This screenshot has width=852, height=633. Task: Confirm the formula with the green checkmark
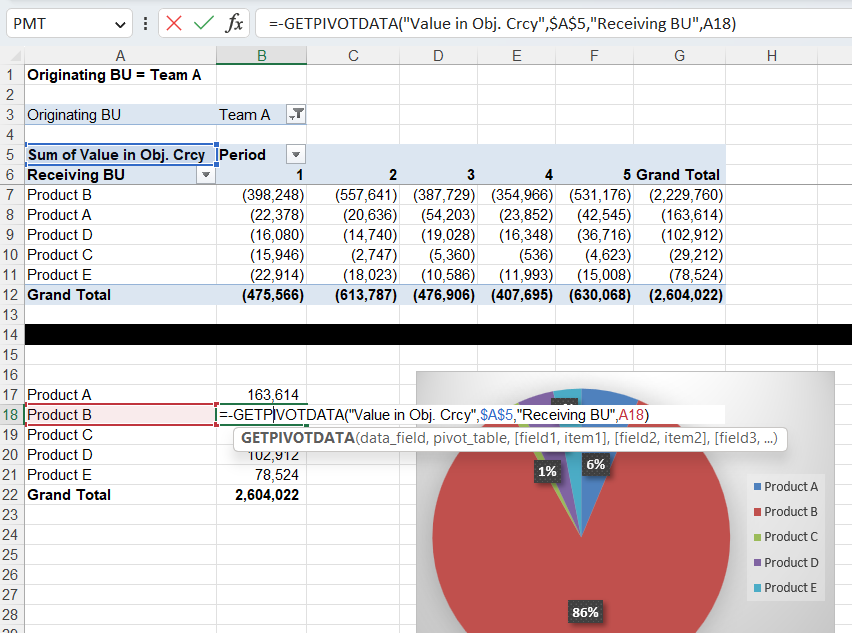pos(204,23)
